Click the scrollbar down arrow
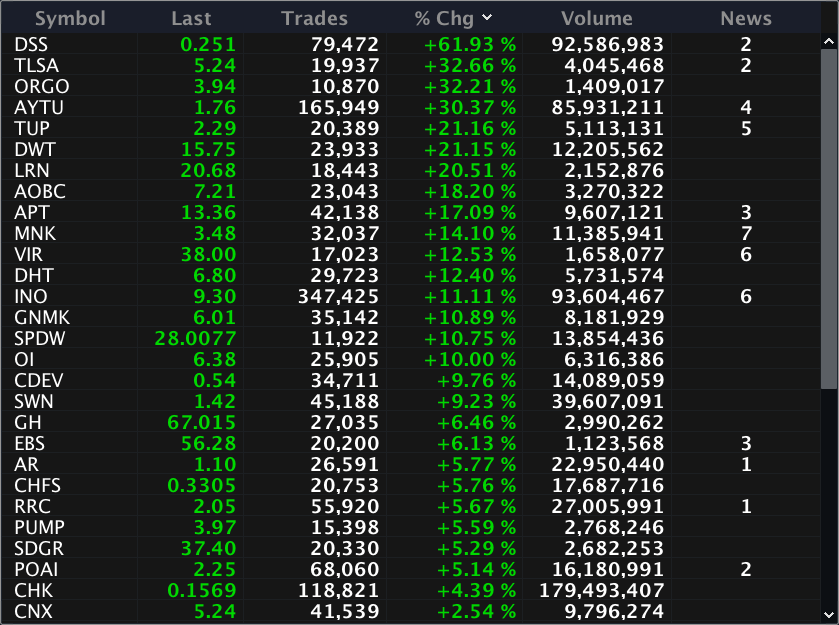Screen dimensions: 839x625 (x=829, y=615)
